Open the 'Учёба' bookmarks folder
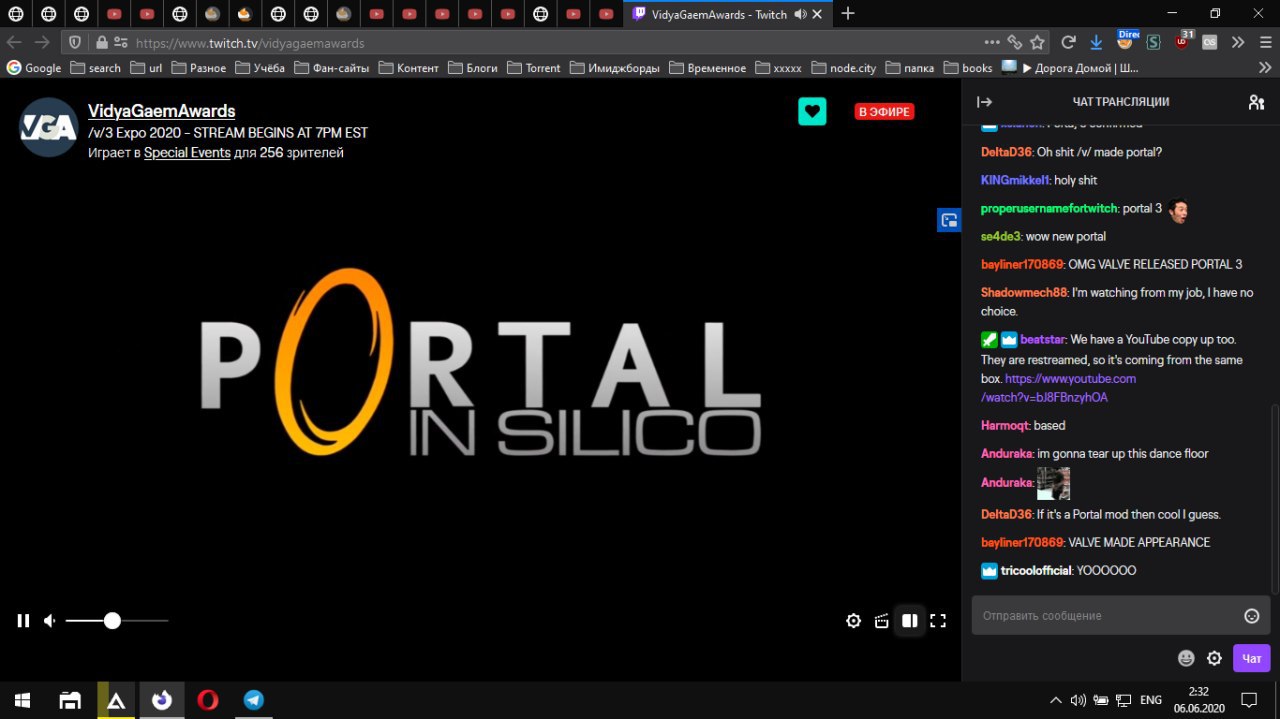Image resolution: width=1280 pixels, height=719 pixels. (x=260, y=68)
